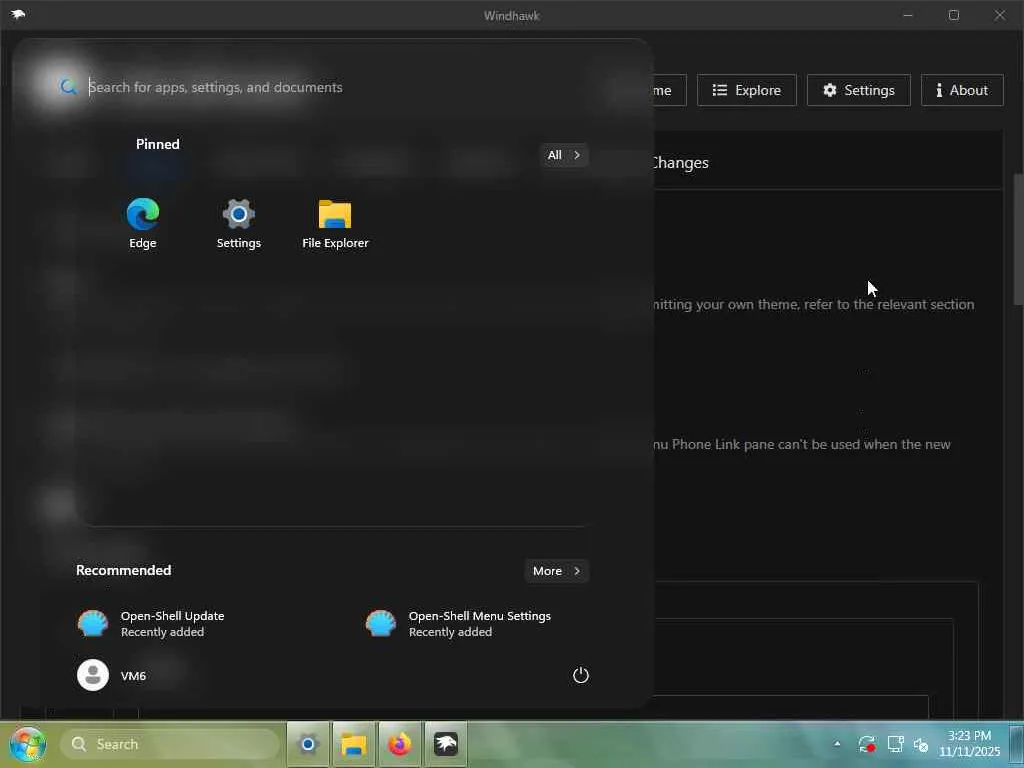1024x768 pixels.
Task: Show hidden tray icons
Action: click(837, 744)
